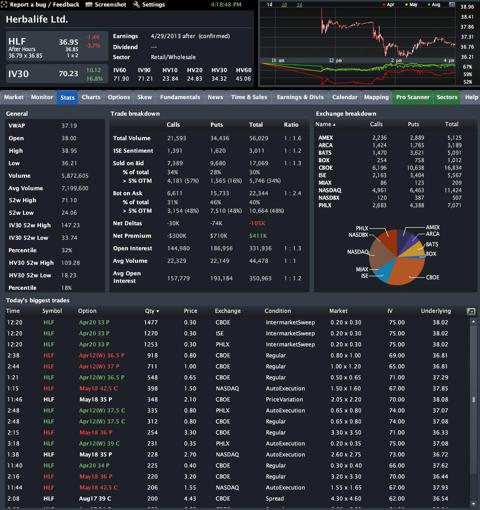
Task: Sort trades by Time column header
Action: pyautogui.click(x=13, y=311)
